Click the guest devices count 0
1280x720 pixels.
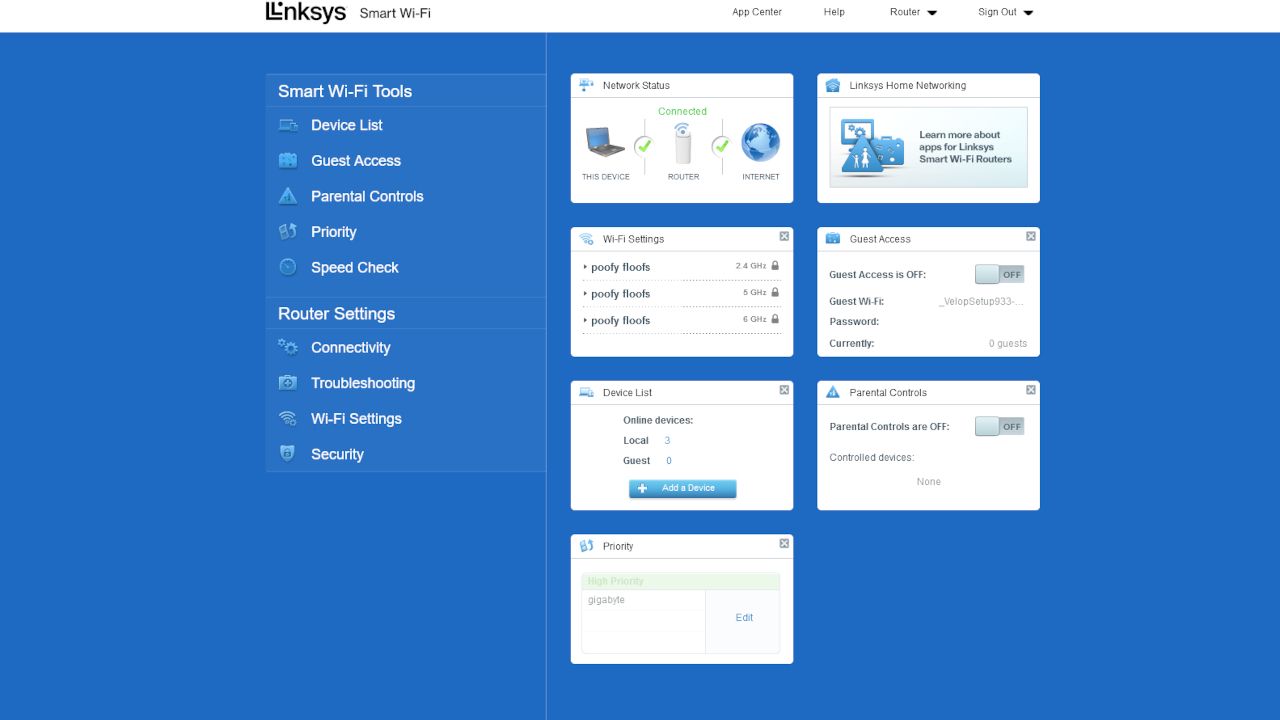click(669, 461)
